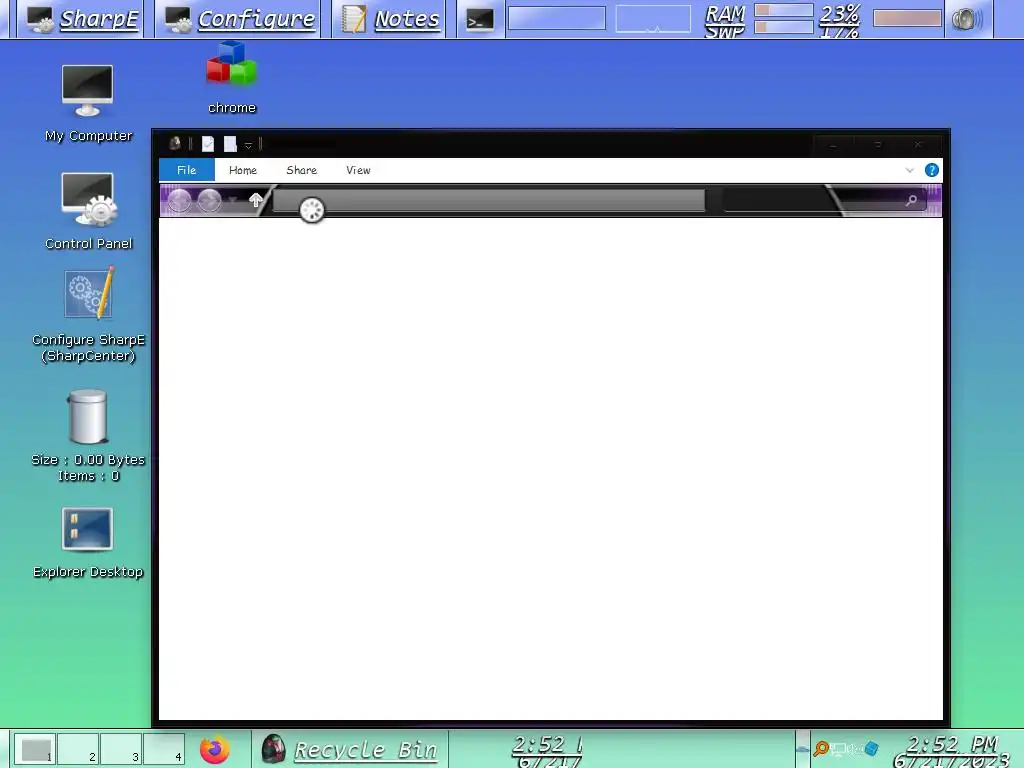Open the File tab in Explorer
The height and width of the screenshot is (768, 1024).
coord(187,170)
